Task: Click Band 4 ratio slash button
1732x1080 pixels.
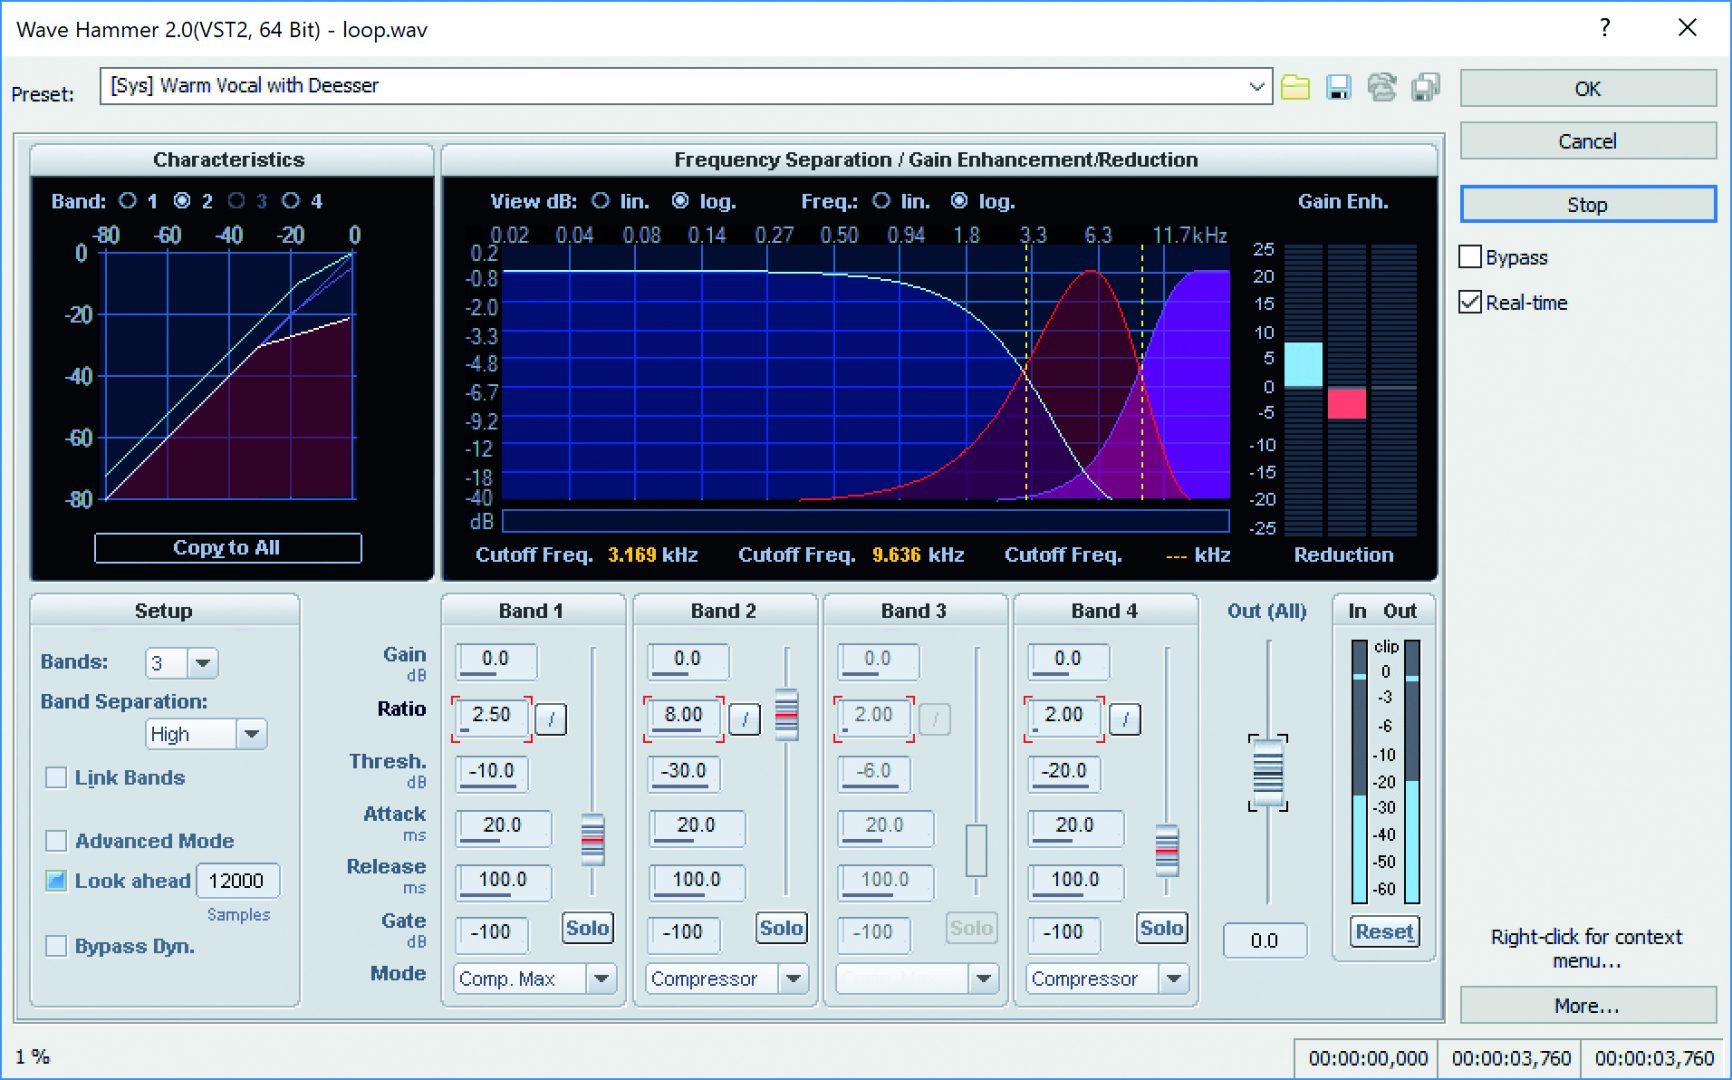Action: [1125, 718]
